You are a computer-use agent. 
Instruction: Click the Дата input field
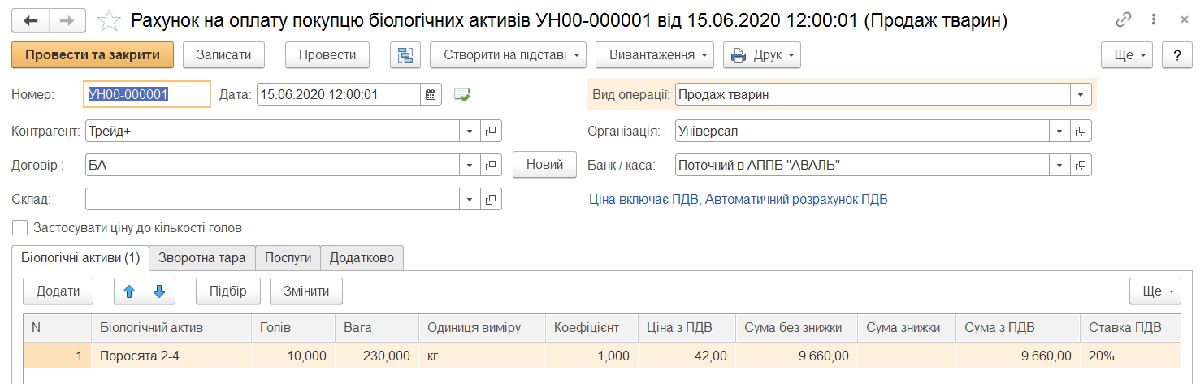(338, 94)
